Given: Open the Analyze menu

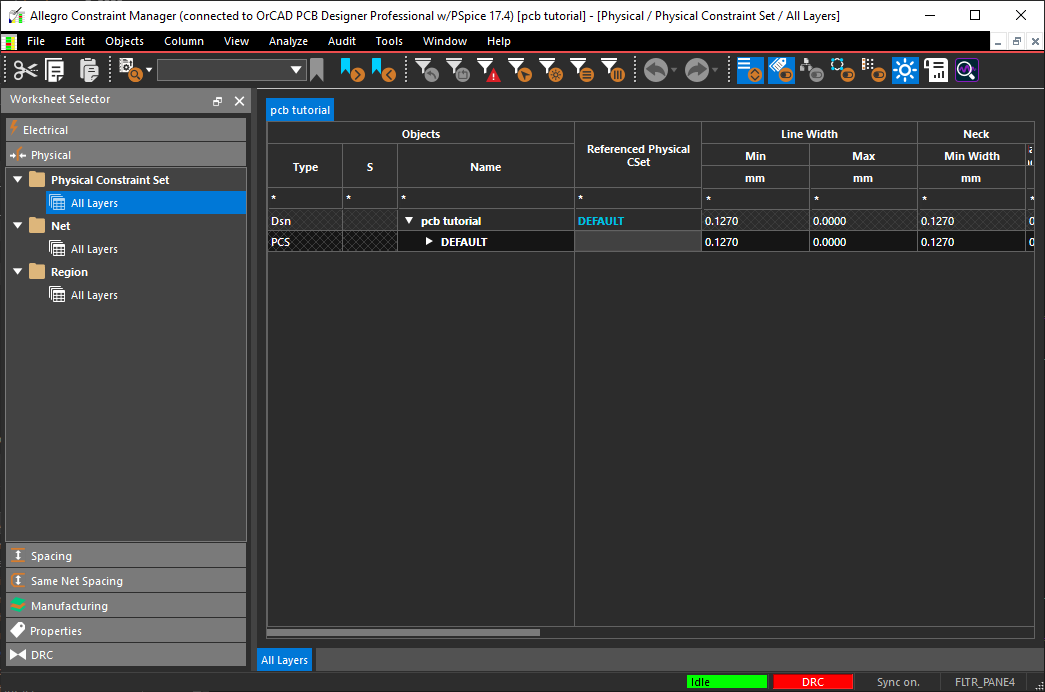Looking at the screenshot, I should (288, 41).
